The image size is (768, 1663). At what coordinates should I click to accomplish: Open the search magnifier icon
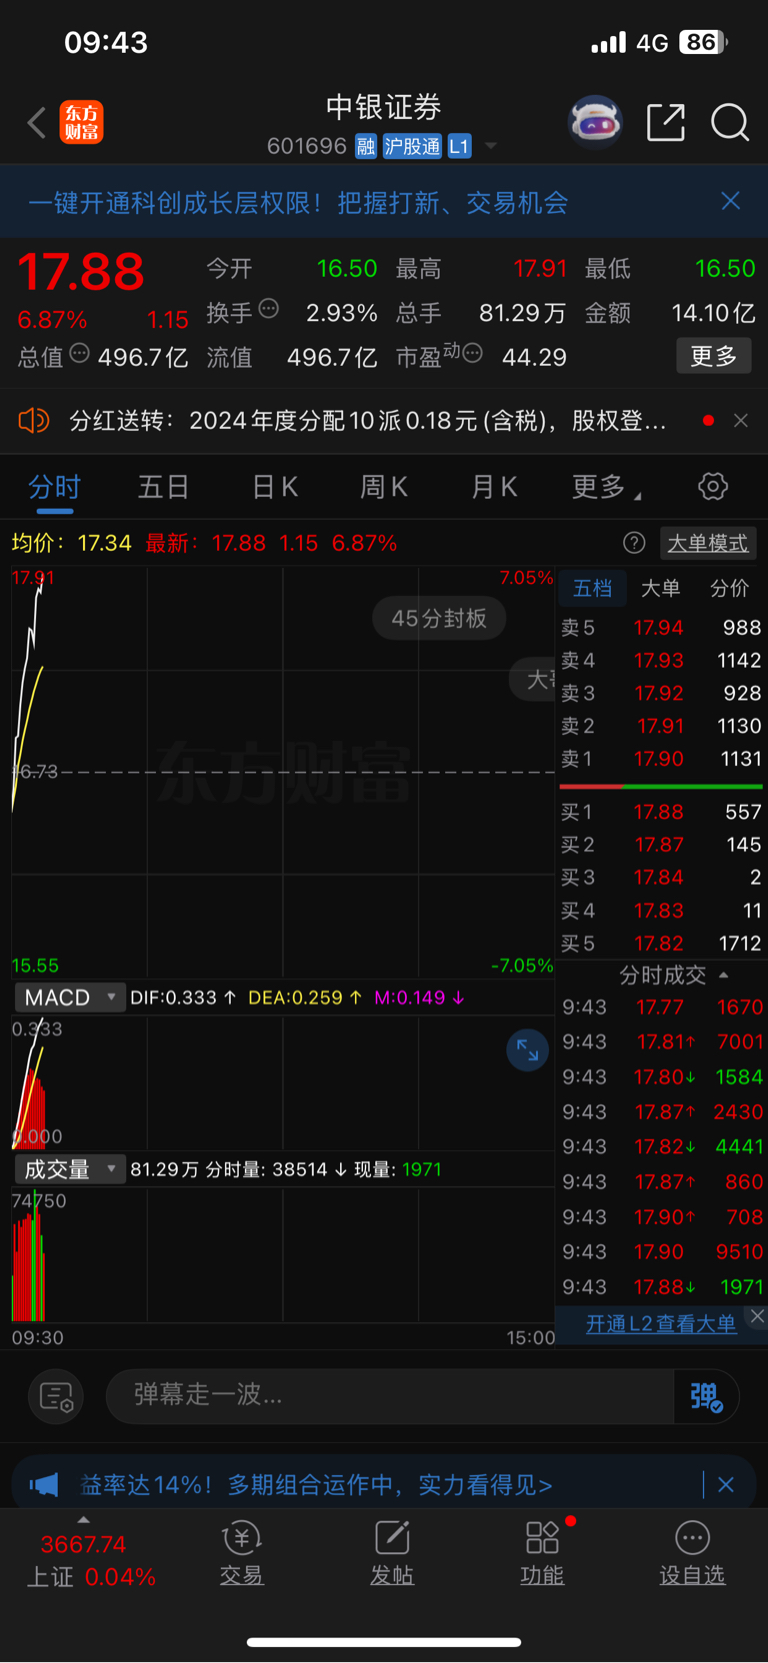[x=730, y=123]
